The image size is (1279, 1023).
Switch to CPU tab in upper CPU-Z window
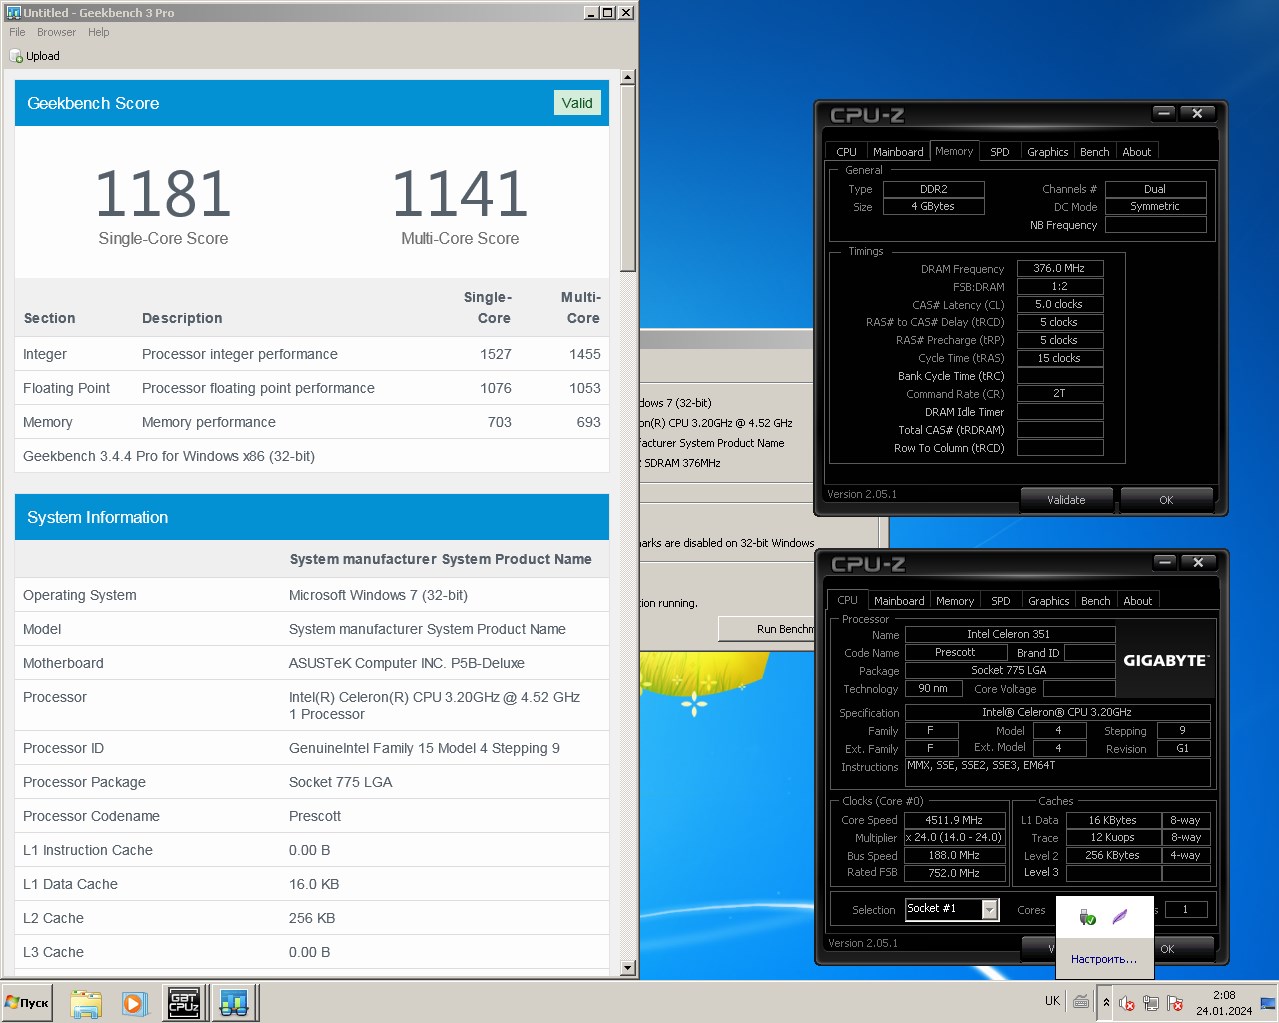[846, 152]
